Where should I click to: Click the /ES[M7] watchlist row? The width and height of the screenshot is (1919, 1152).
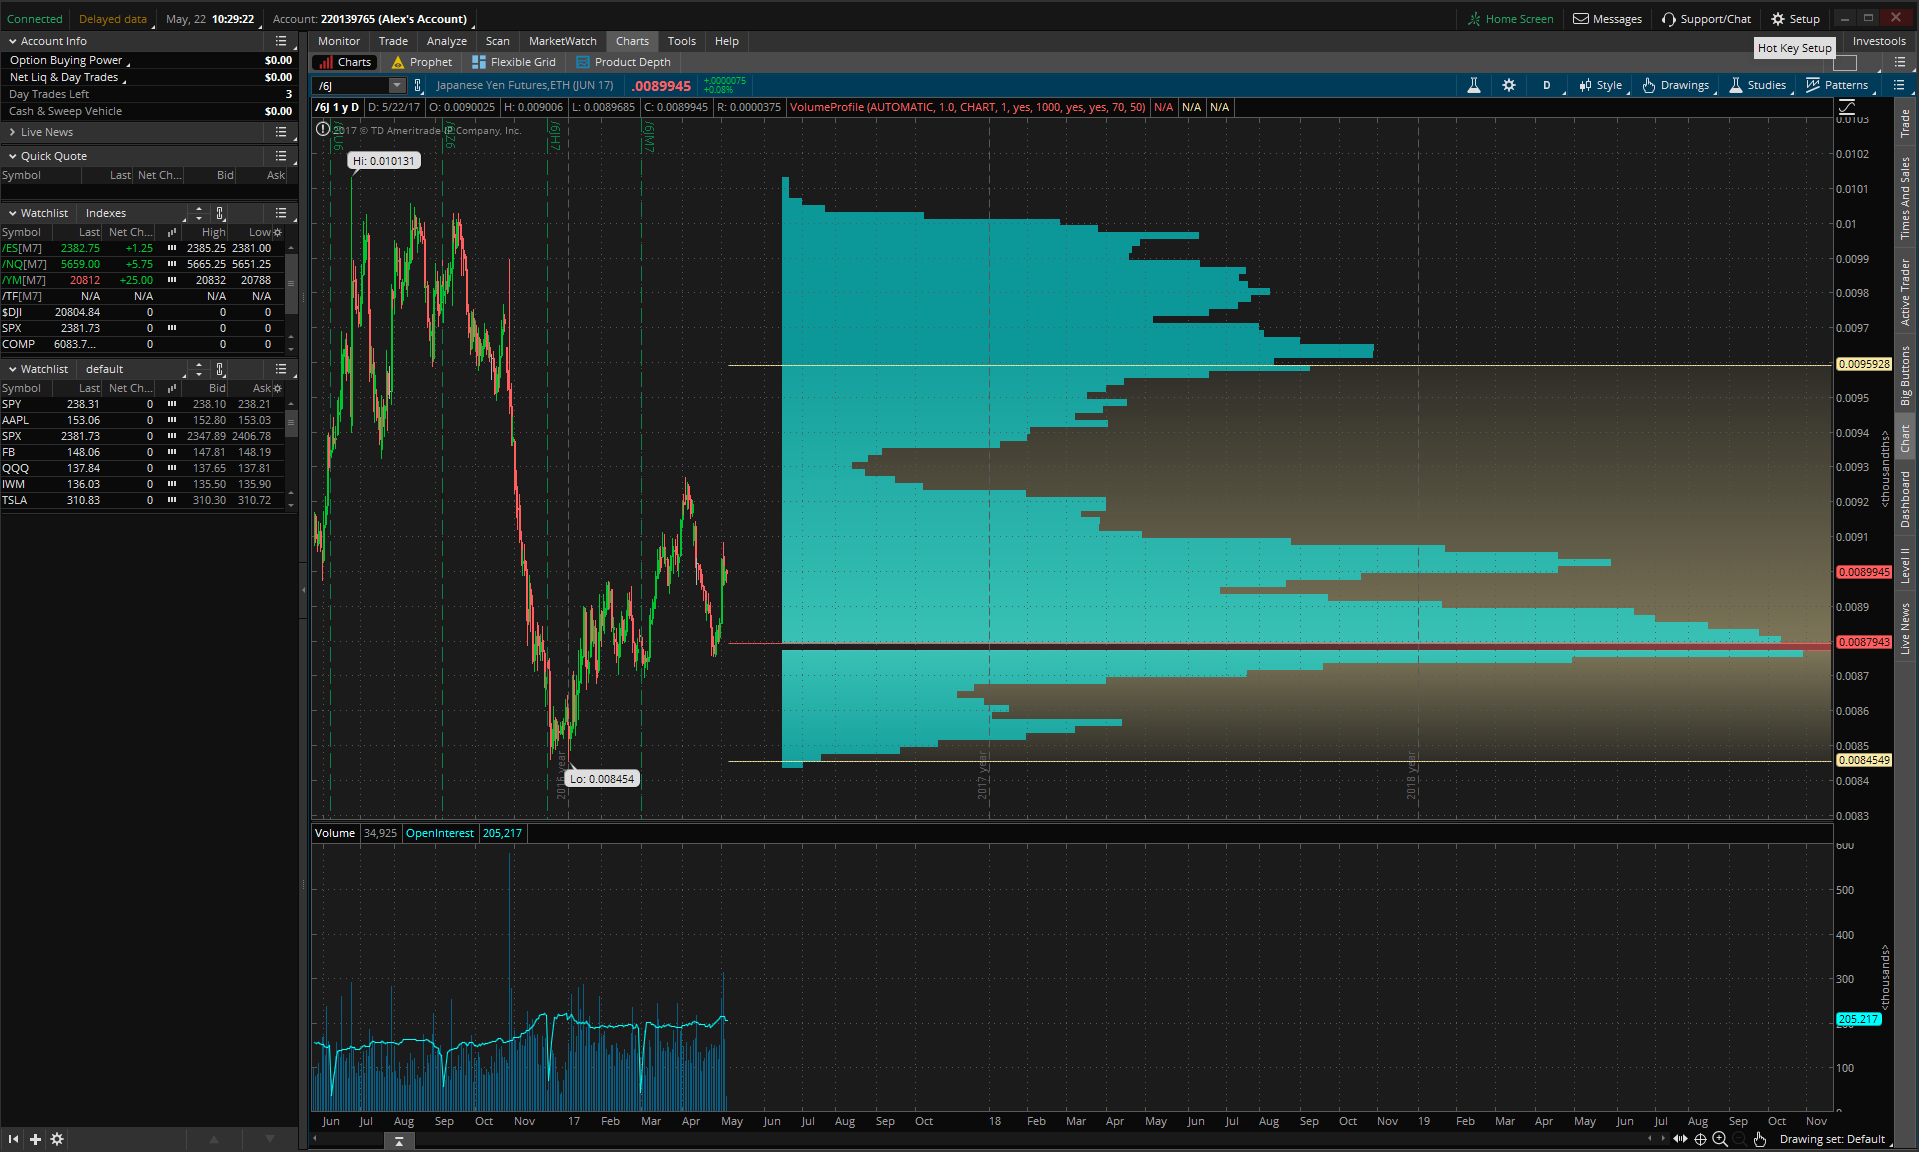coord(143,248)
